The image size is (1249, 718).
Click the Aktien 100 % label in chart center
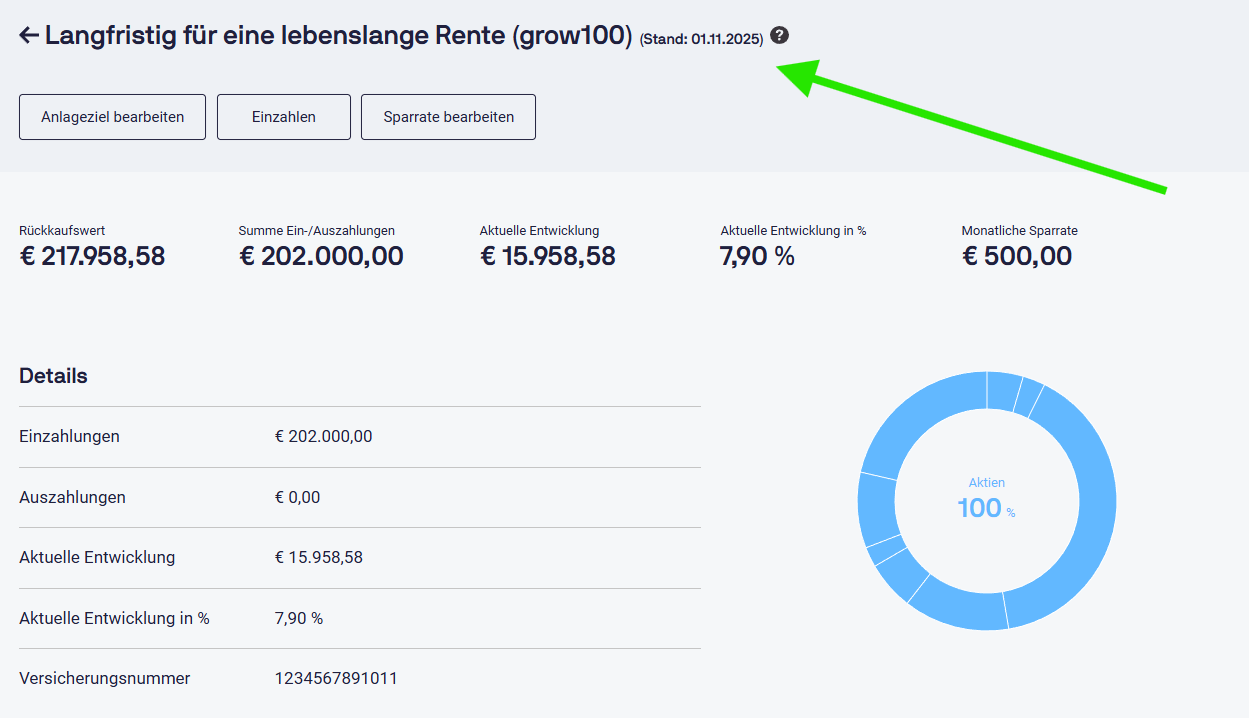[986, 498]
